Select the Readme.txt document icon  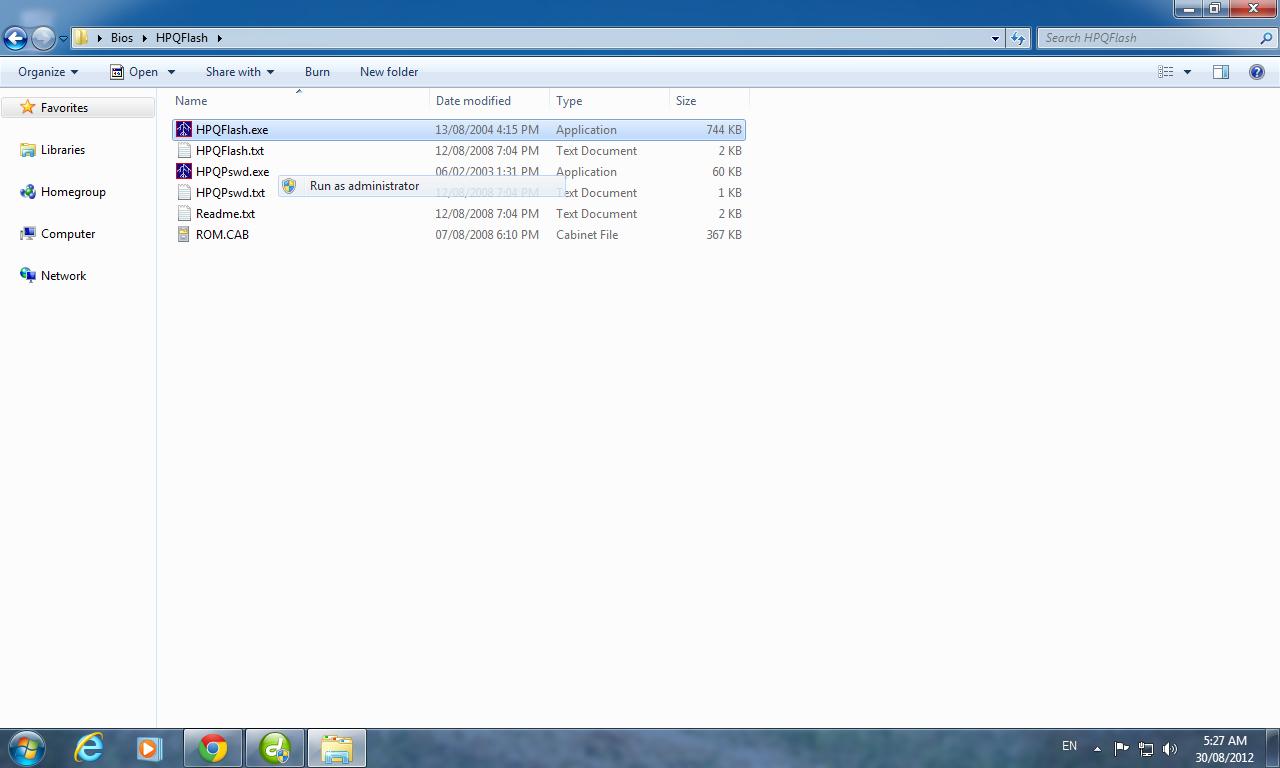click(x=184, y=214)
